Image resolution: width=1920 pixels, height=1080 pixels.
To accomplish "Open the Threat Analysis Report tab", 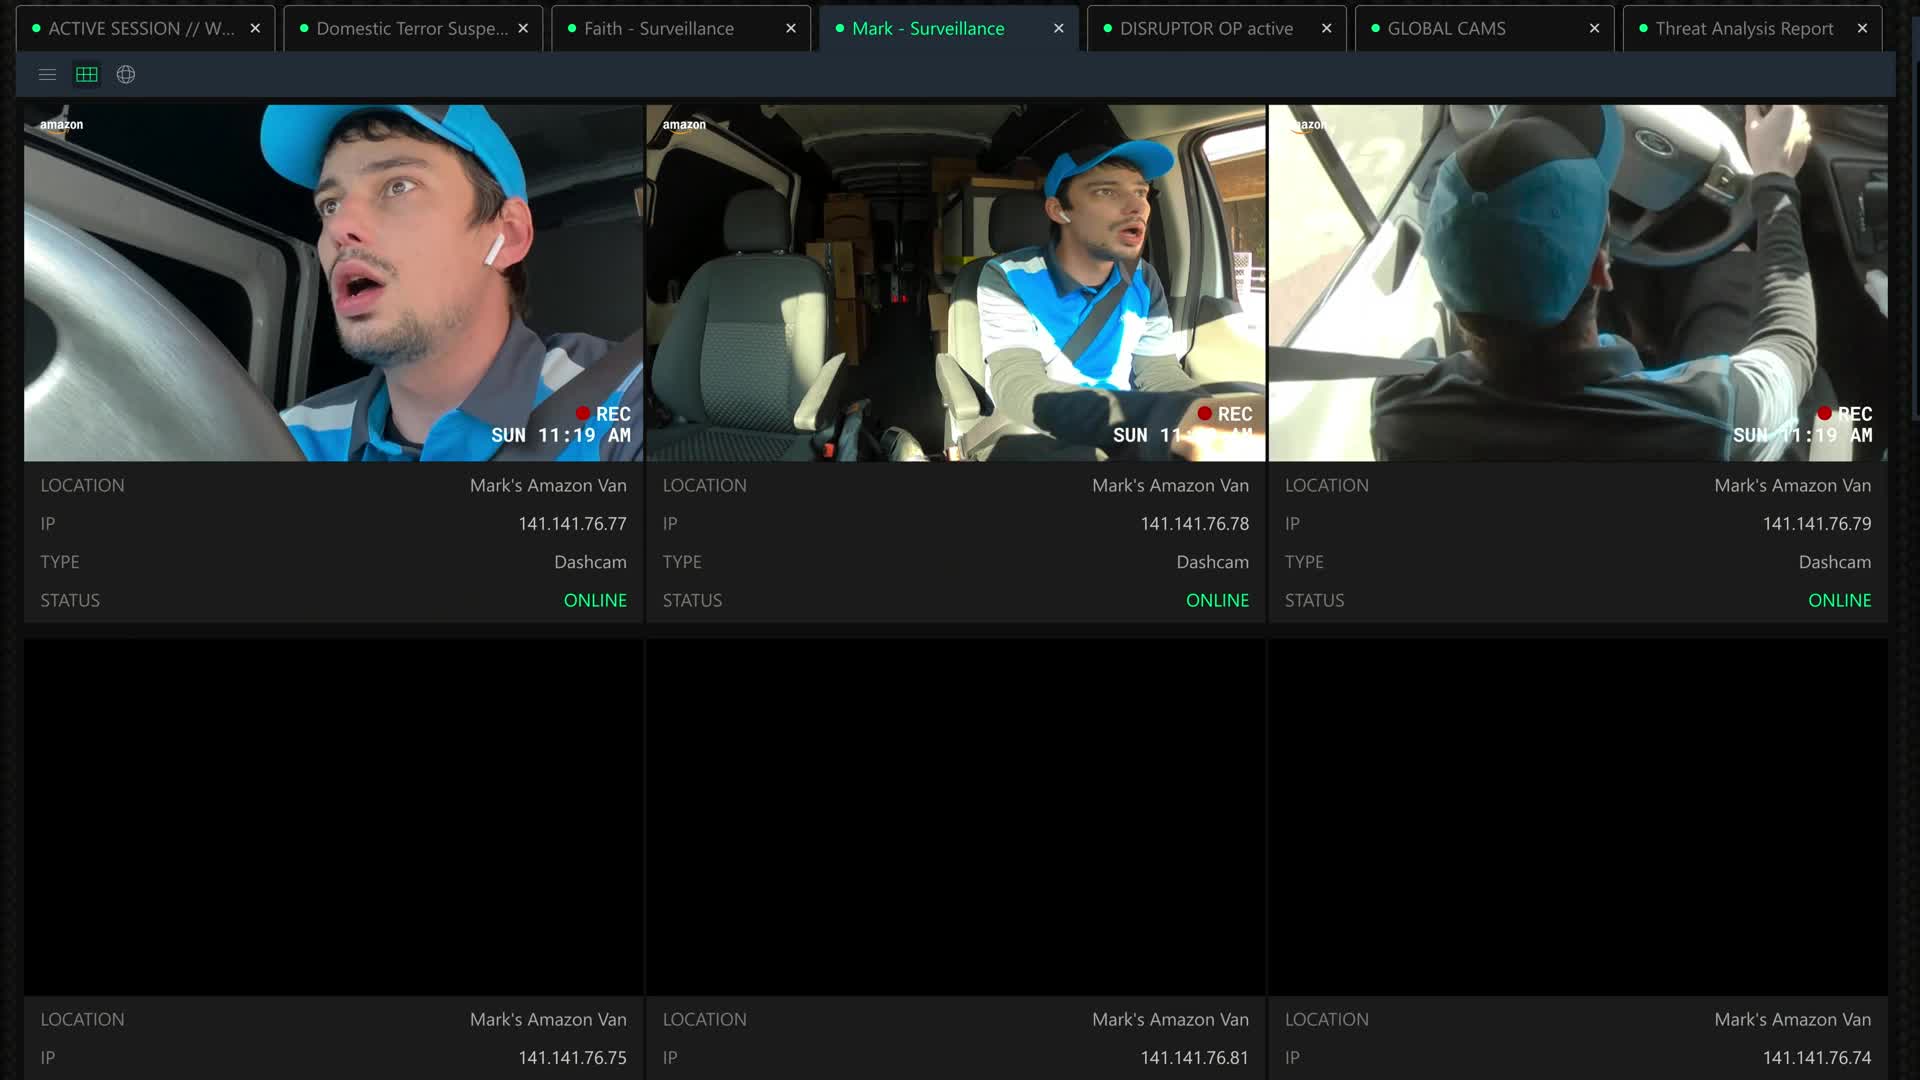I will click(x=1743, y=29).
